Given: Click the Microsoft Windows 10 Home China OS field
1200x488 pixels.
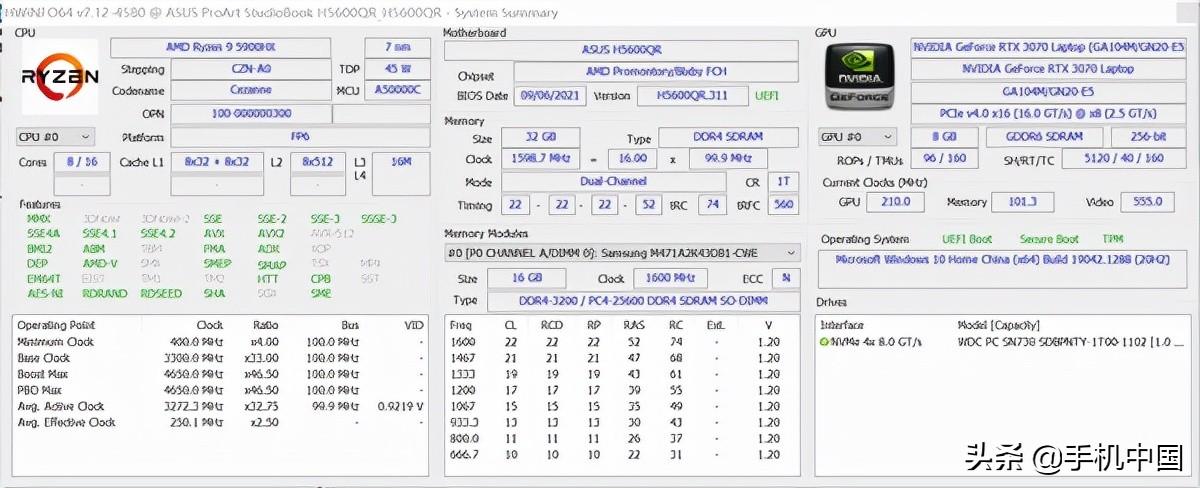Looking at the screenshot, I should pos(1003,270).
